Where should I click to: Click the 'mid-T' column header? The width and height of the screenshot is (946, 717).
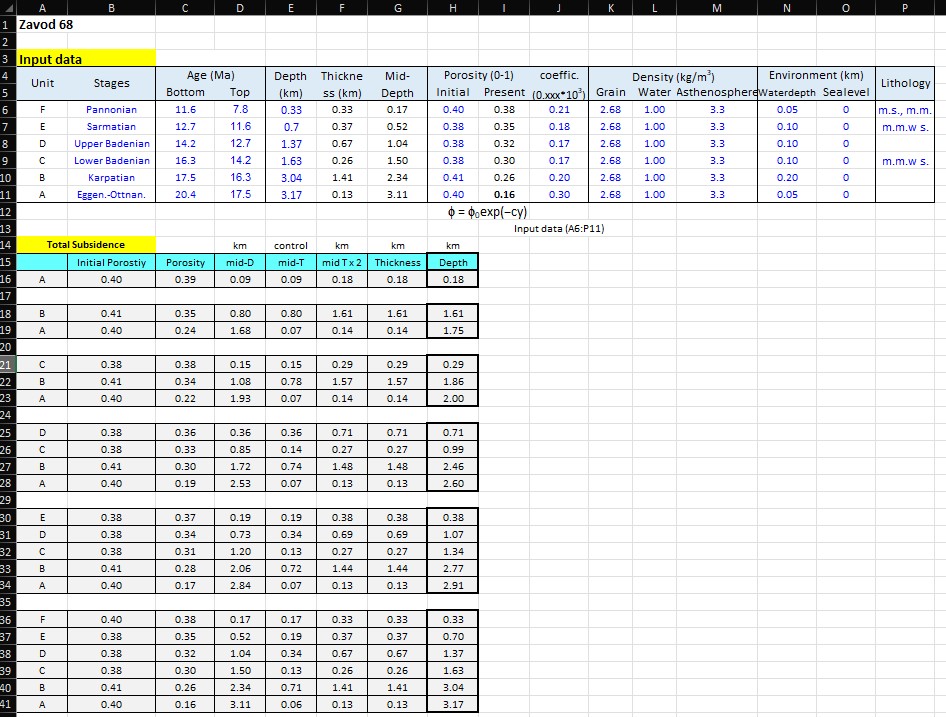point(291,263)
